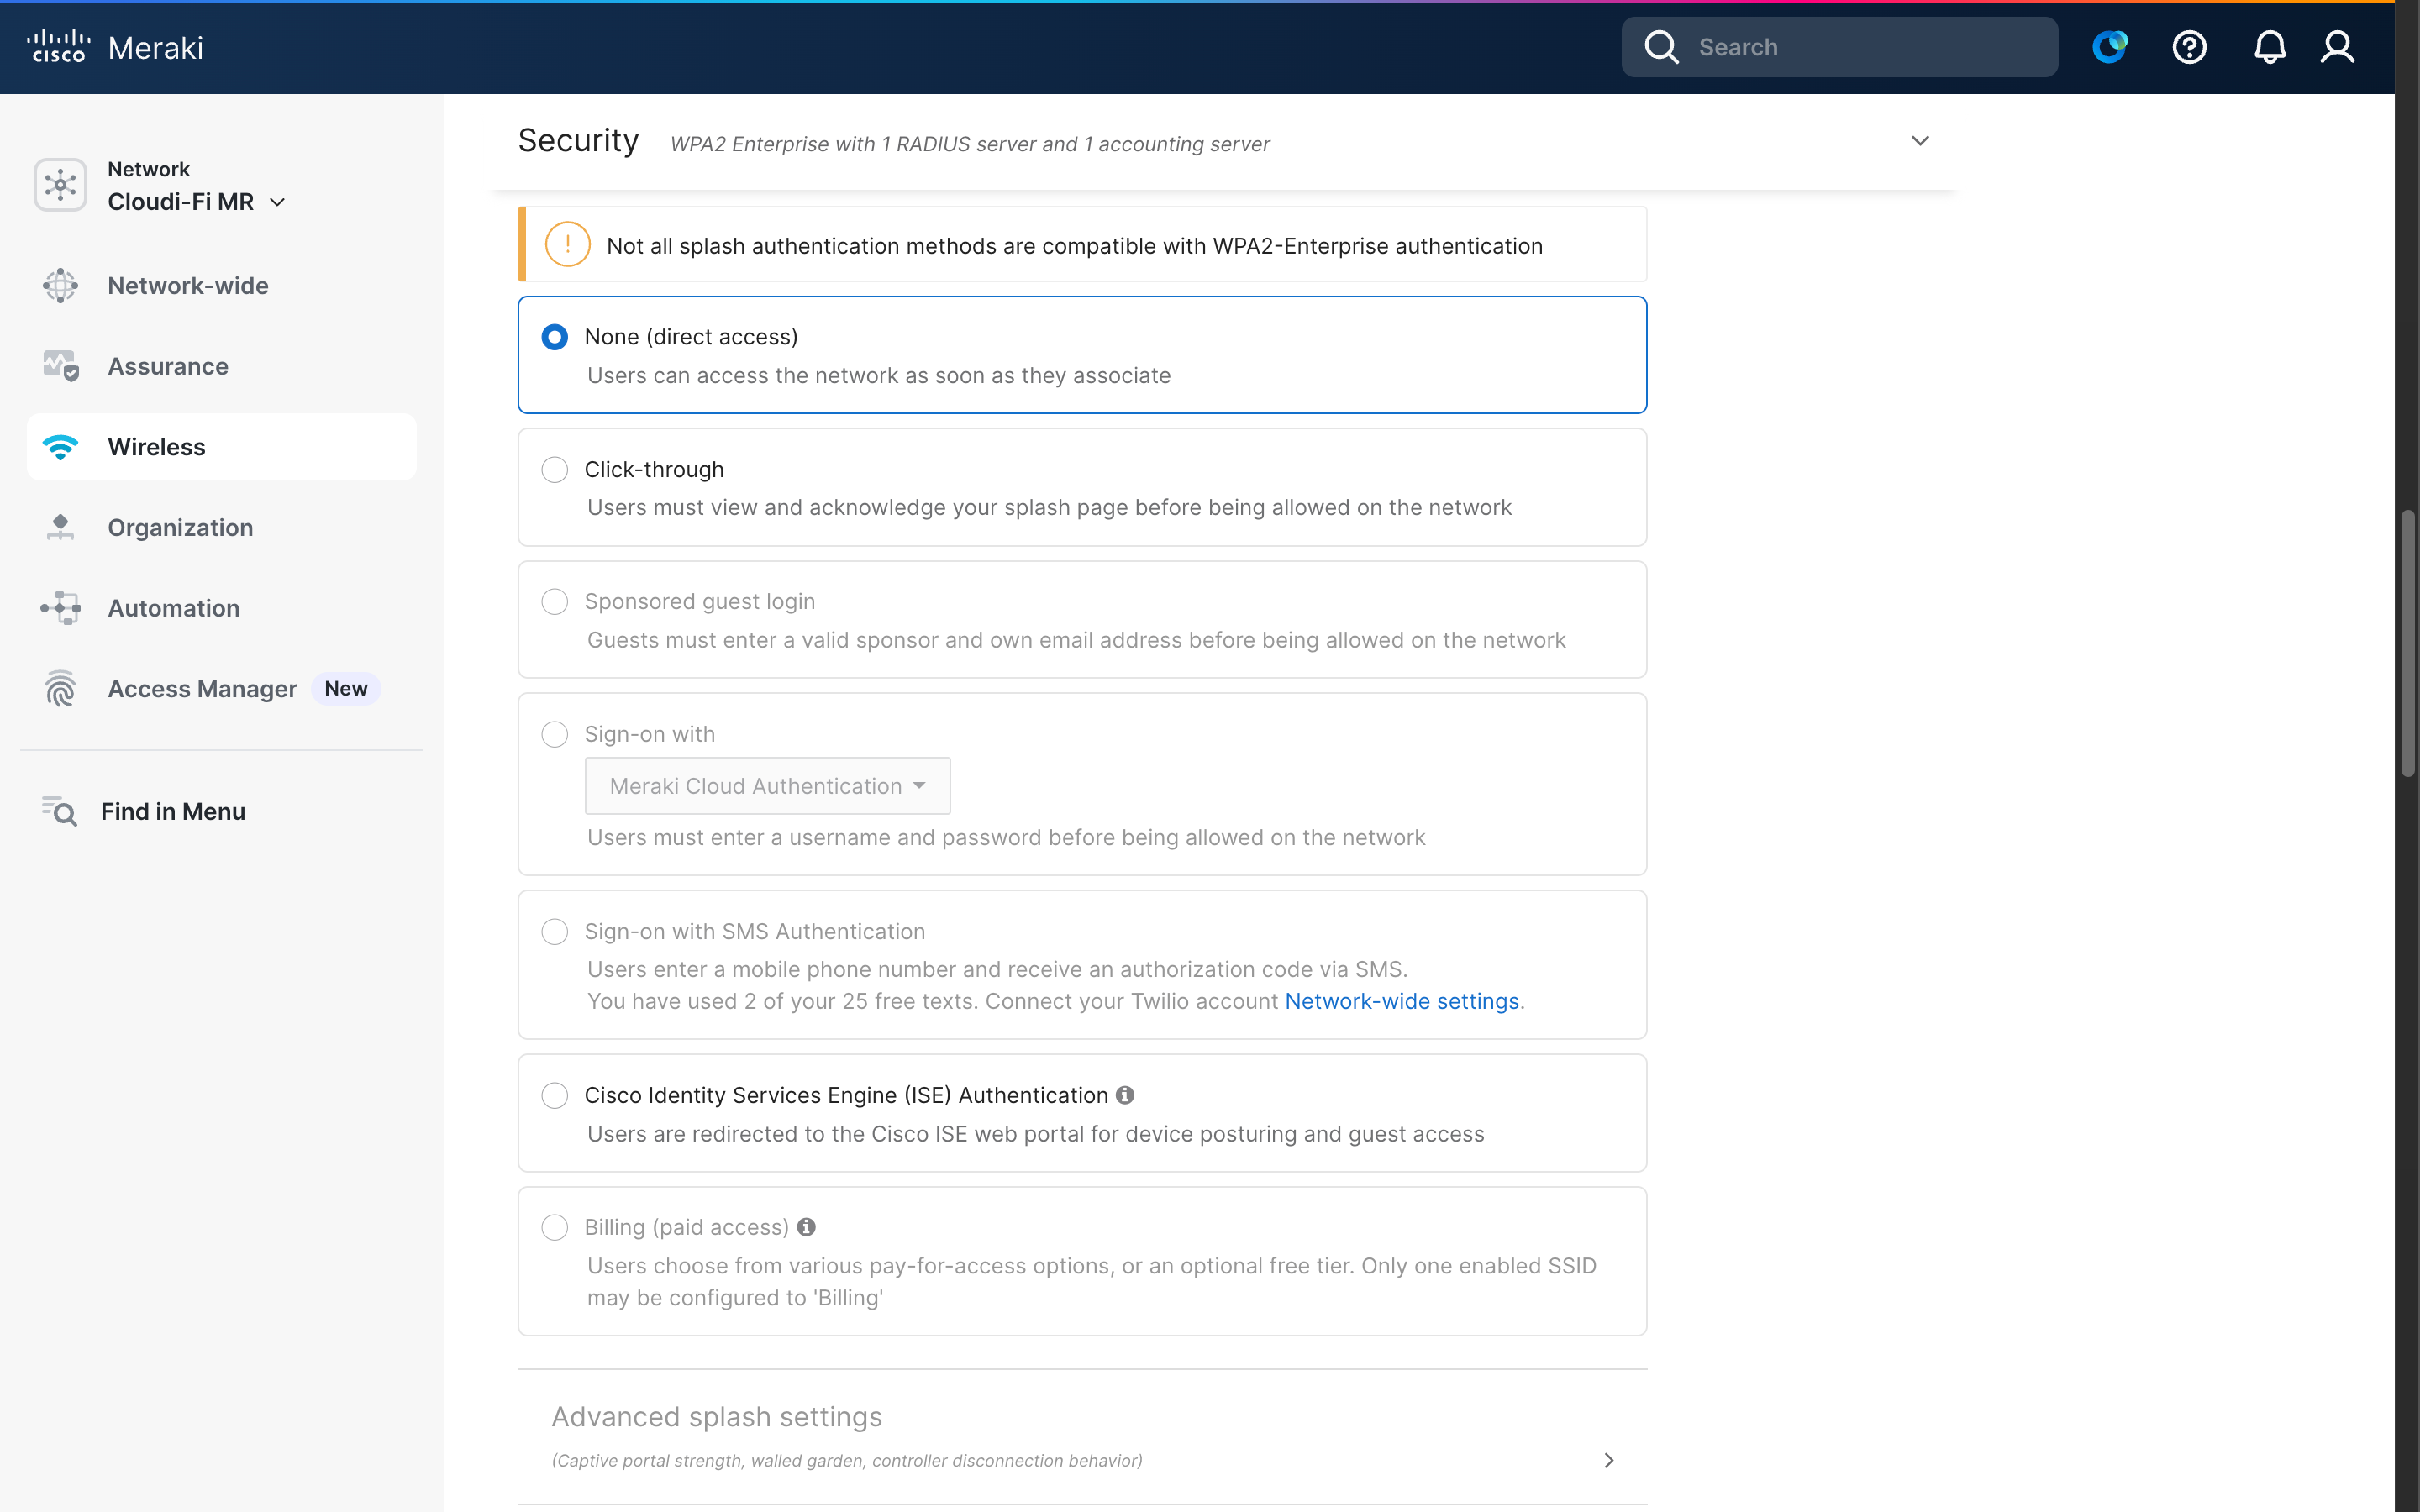Click the ISE Authentication info icon

(x=1125, y=1095)
